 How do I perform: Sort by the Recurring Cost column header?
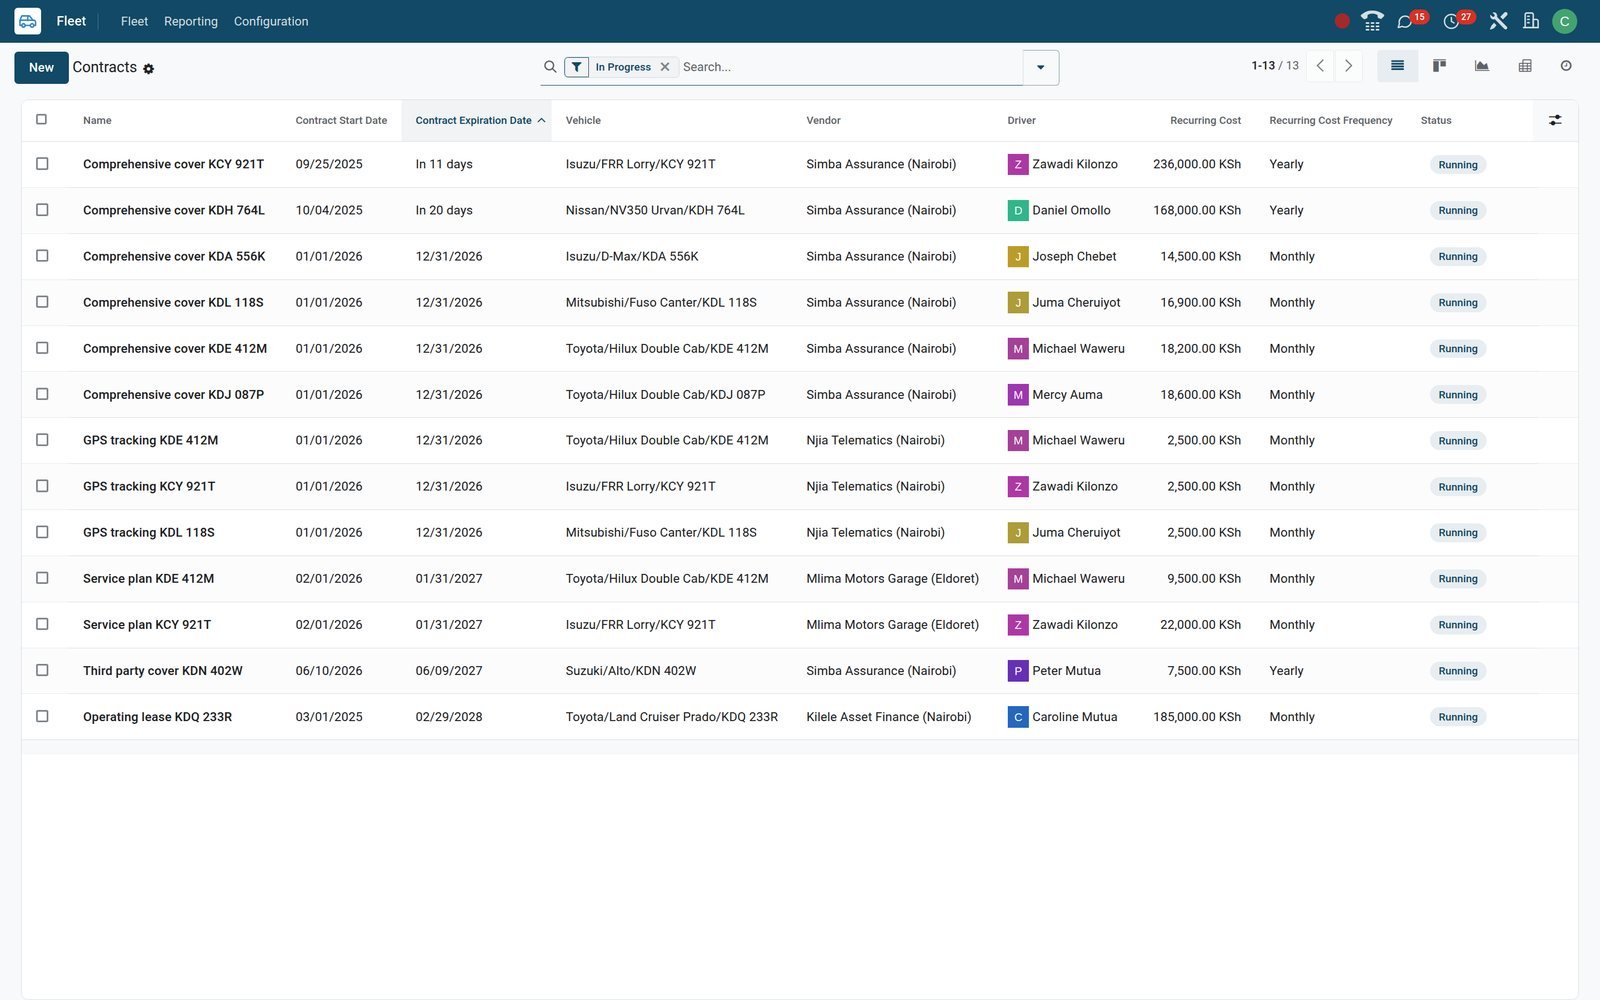[x=1205, y=120]
